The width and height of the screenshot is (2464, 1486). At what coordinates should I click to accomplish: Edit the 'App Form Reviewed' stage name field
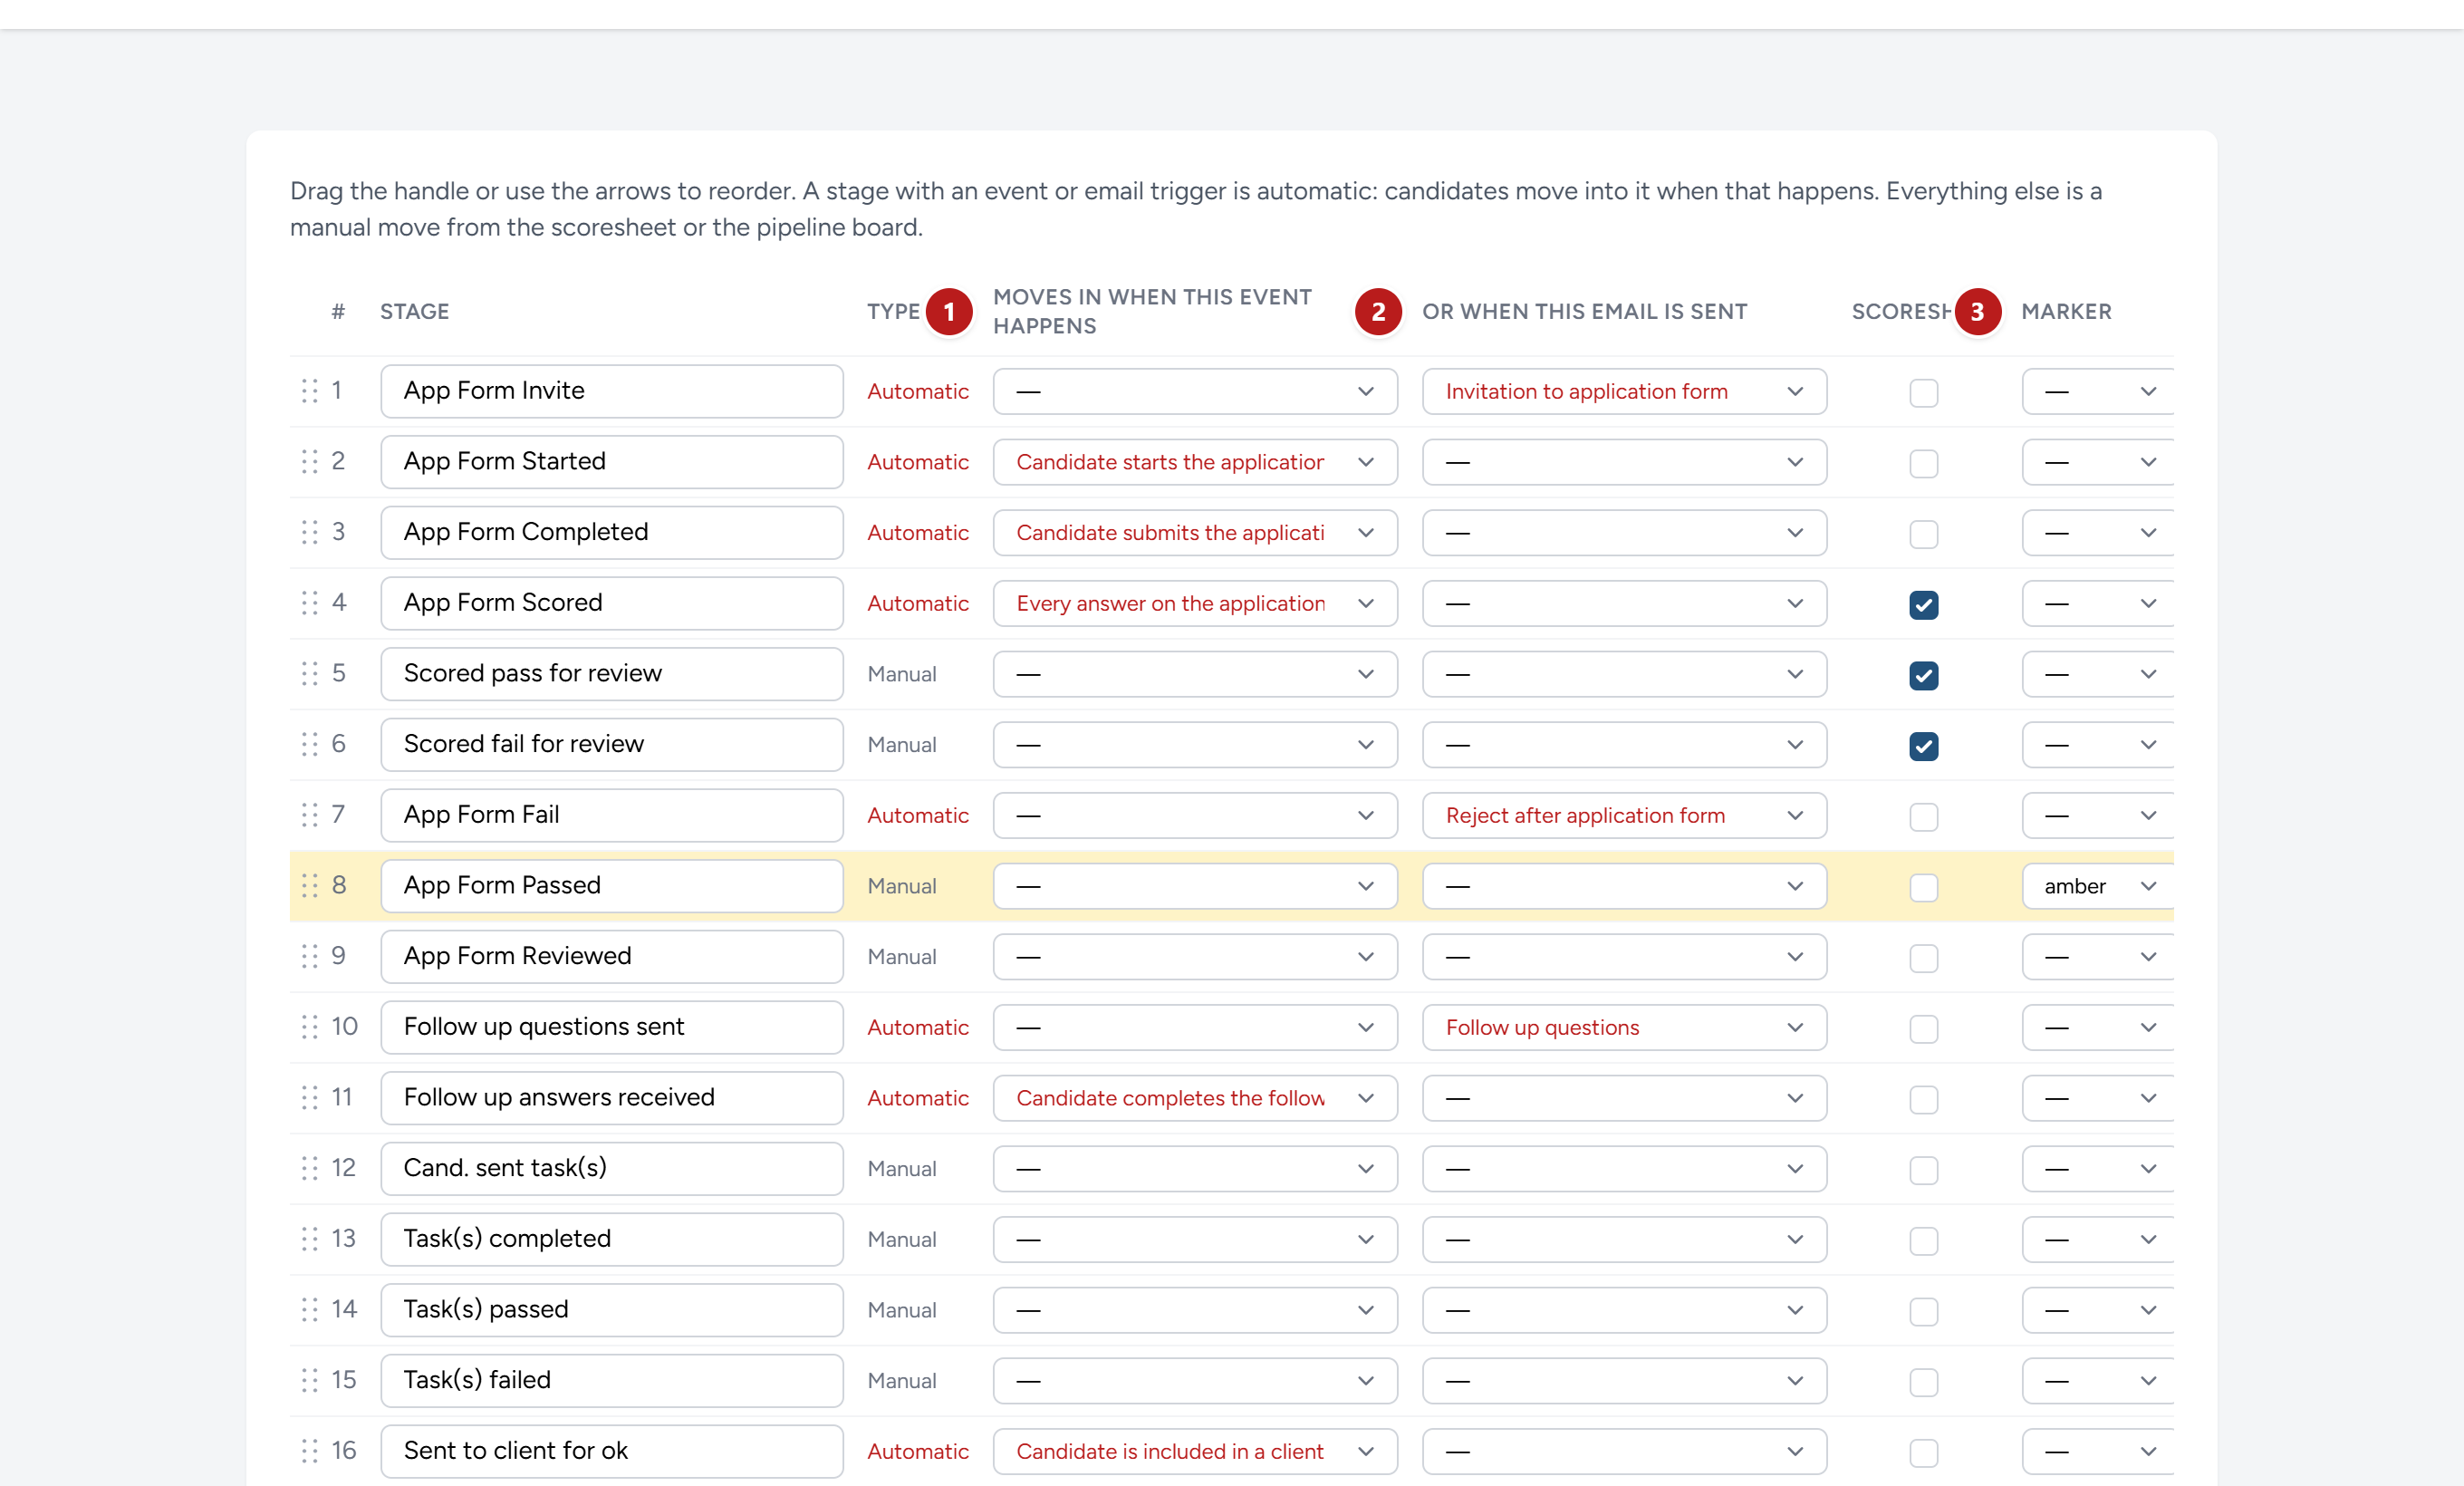pyautogui.click(x=611, y=956)
